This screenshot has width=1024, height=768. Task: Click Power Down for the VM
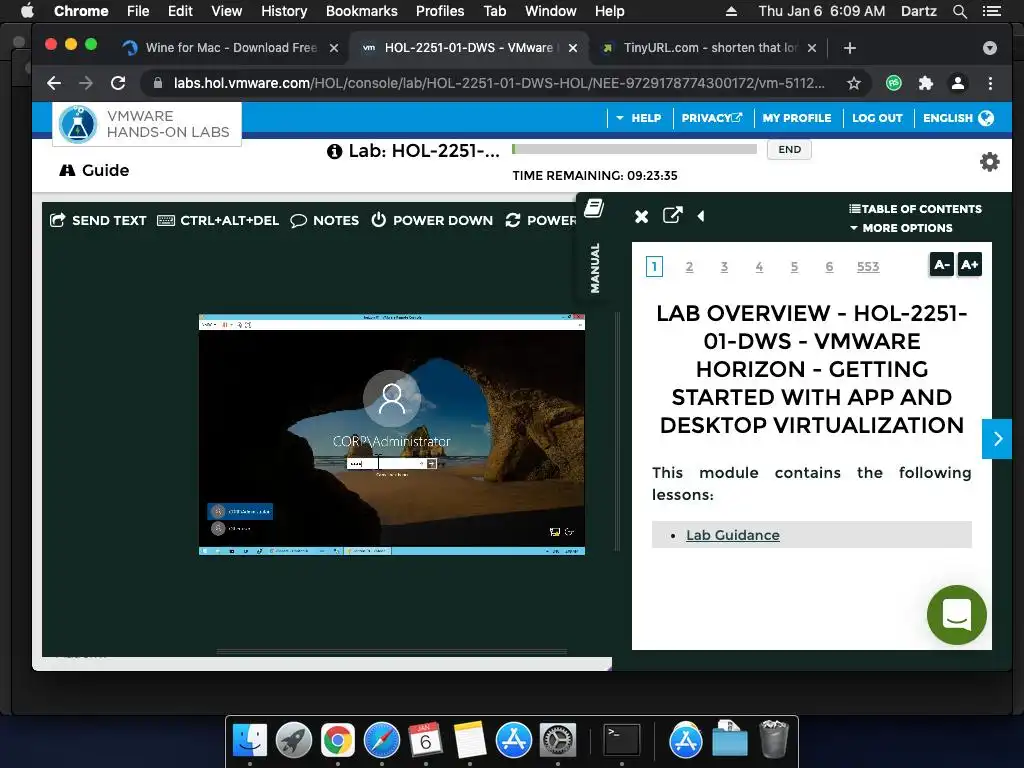(x=432, y=220)
